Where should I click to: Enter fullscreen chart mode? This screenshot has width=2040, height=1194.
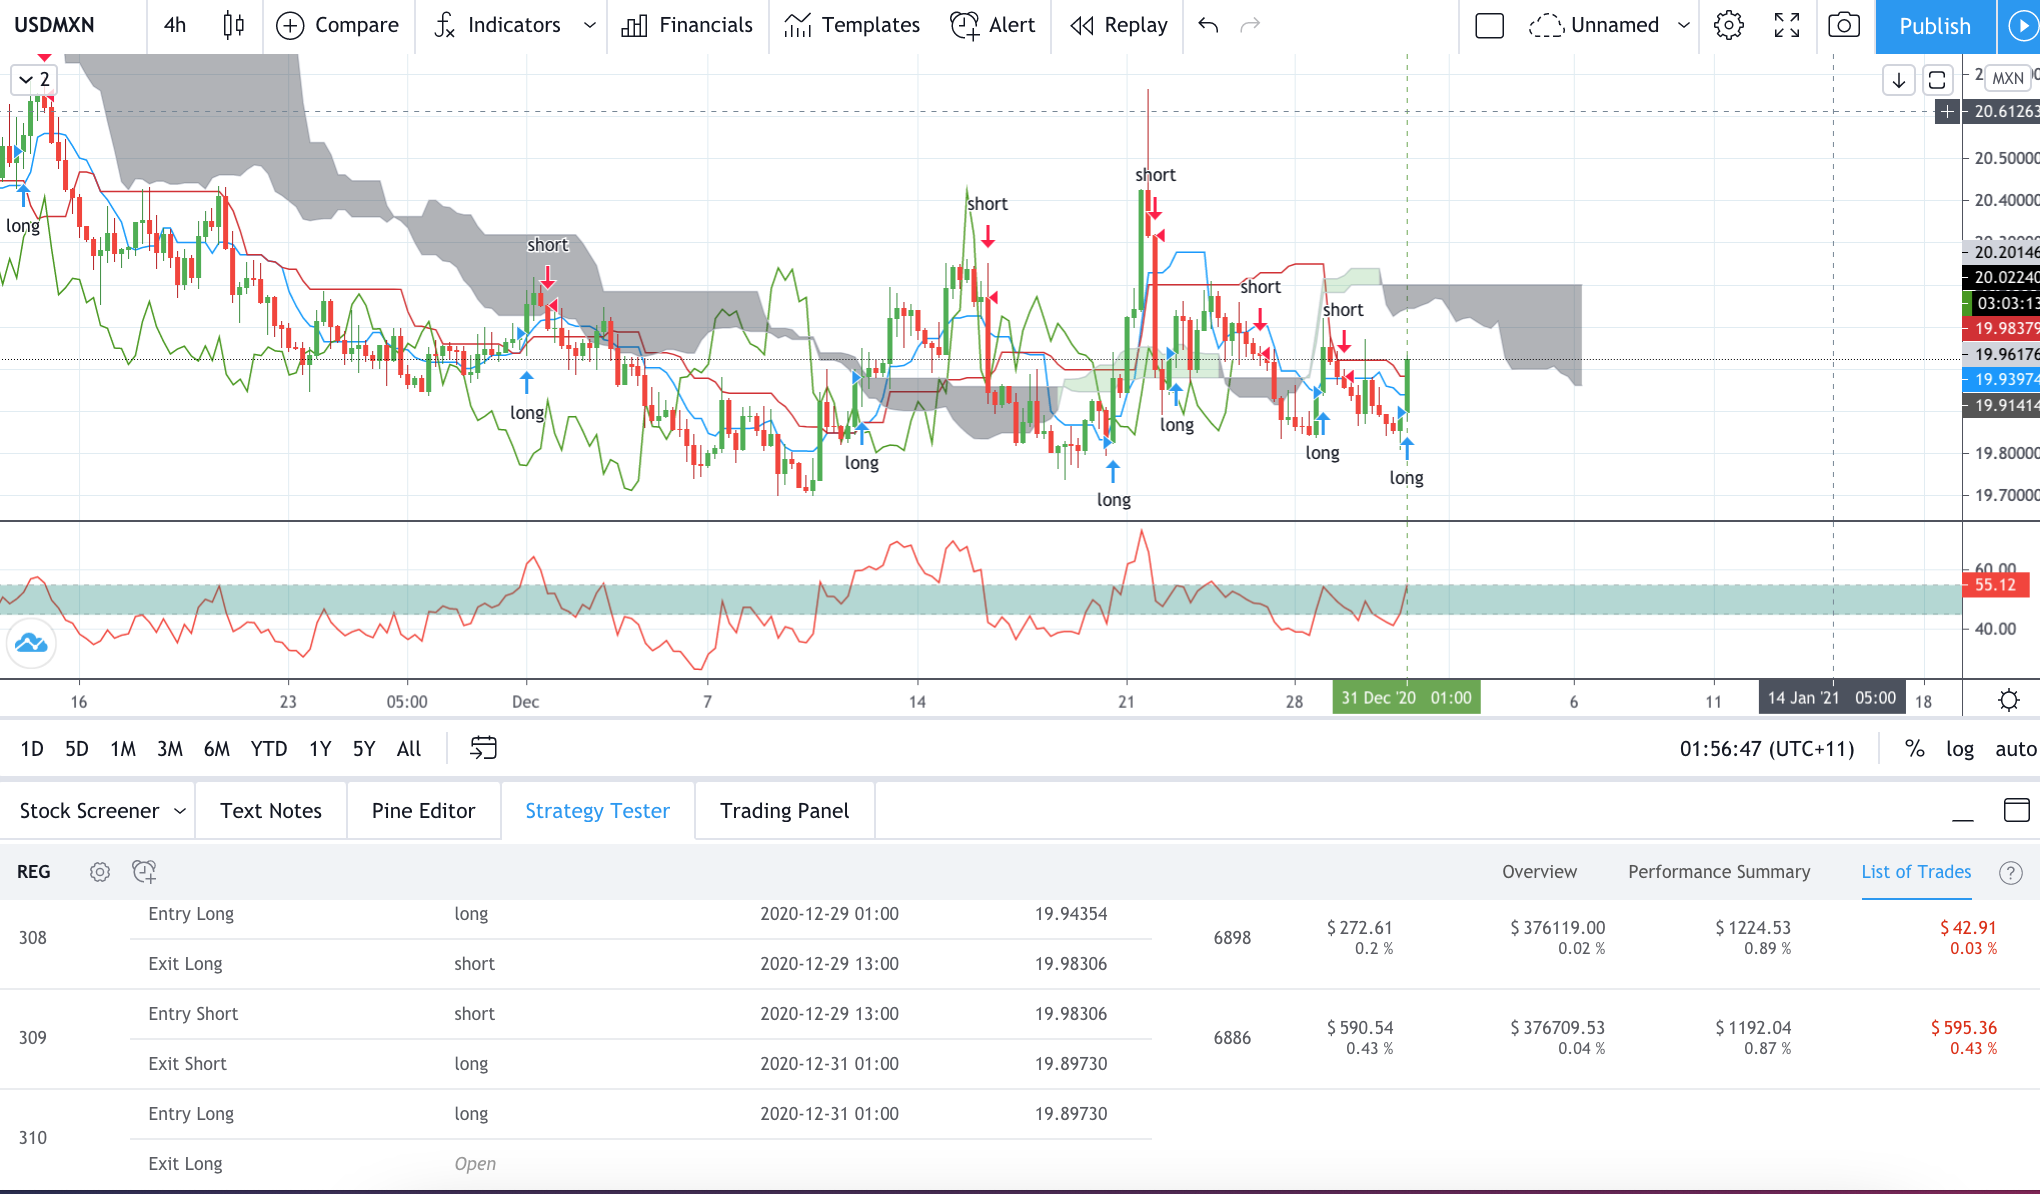tap(1787, 25)
